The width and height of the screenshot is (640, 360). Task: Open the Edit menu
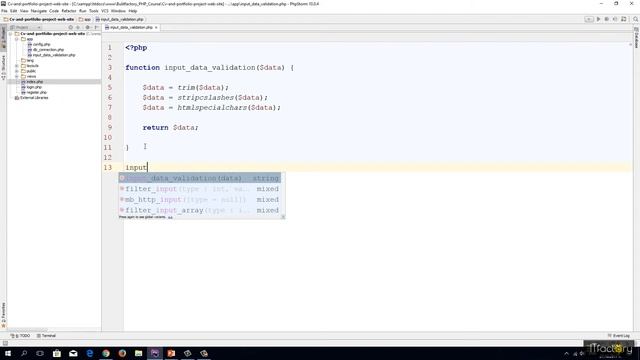pyautogui.click(x=13, y=11)
